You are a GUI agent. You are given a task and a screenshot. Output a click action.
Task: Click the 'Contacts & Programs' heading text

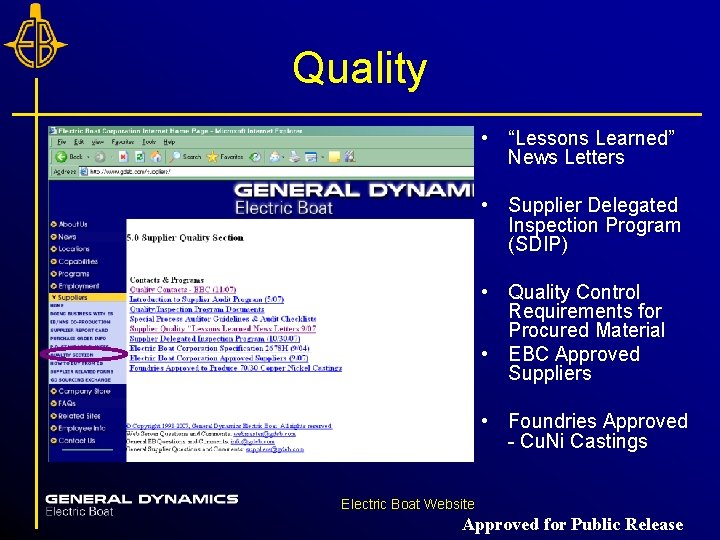click(x=167, y=280)
